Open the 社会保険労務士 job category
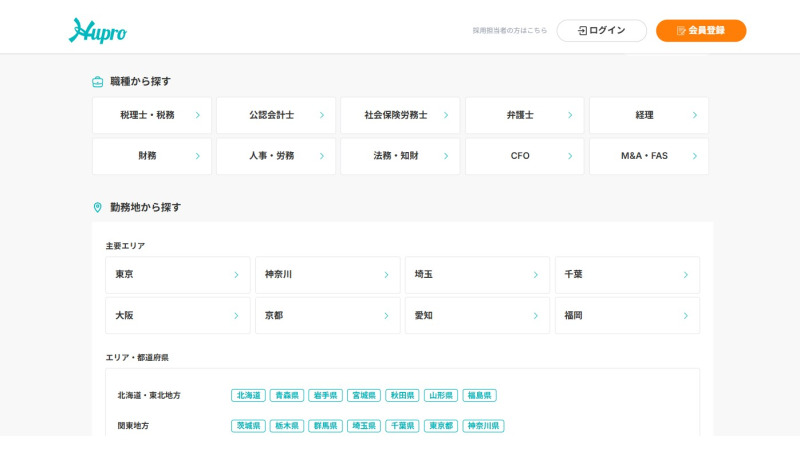This screenshot has height=450, width=800. [x=400, y=115]
